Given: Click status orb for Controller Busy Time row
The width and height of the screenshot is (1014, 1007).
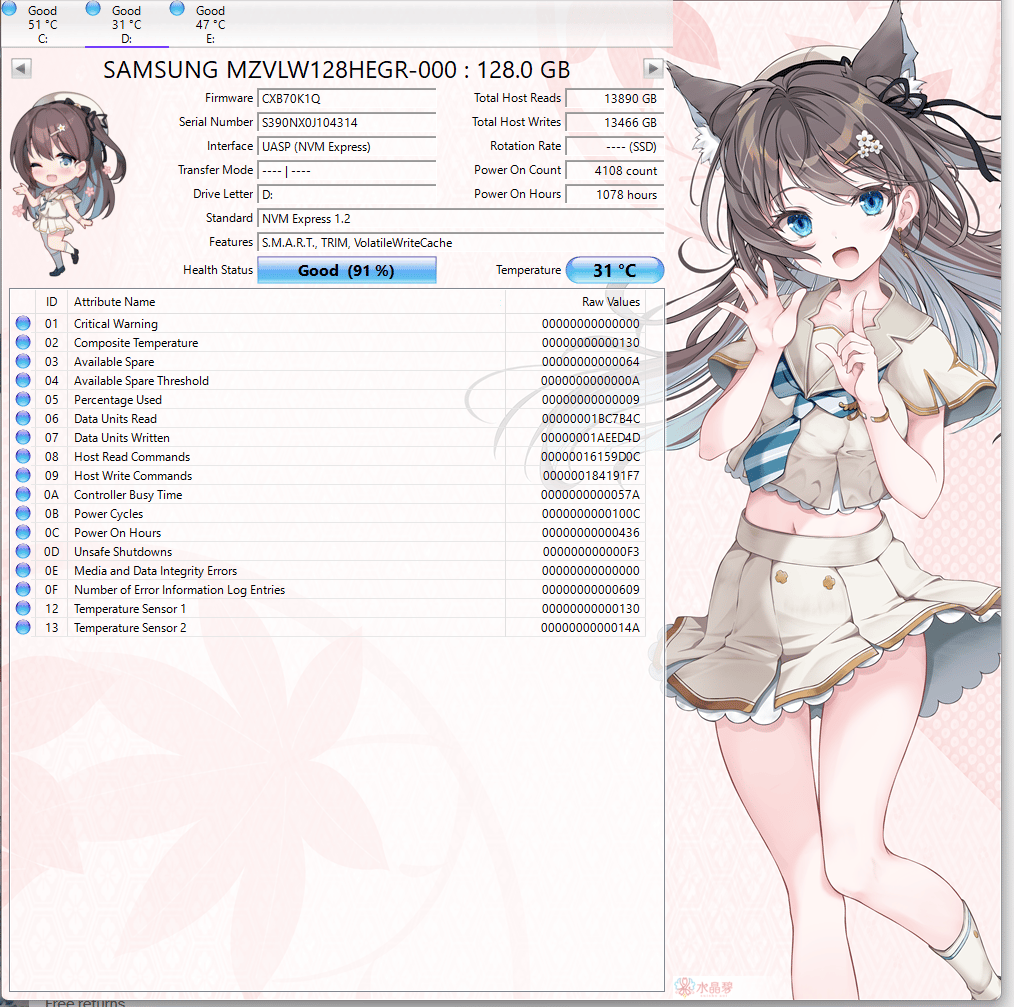Looking at the screenshot, I should tap(23, 494).
